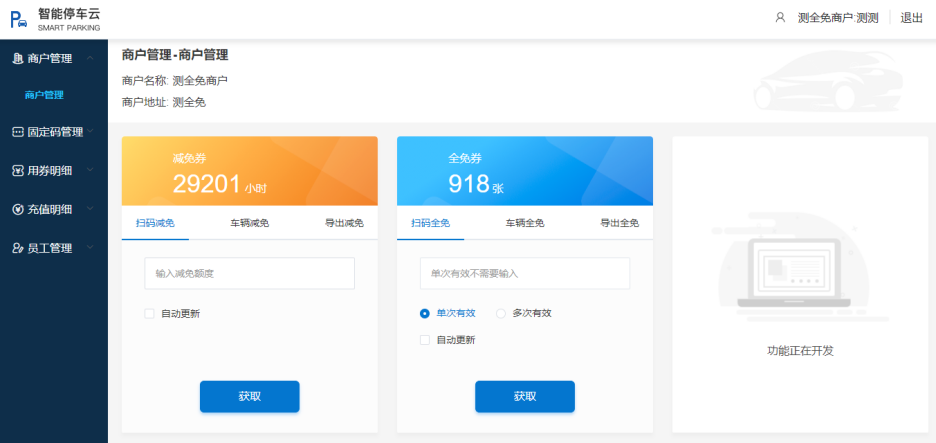Enable 自动更新 checkbox under 全免券
The height and width of the screenshot is (443, 936).
[425, 339]
